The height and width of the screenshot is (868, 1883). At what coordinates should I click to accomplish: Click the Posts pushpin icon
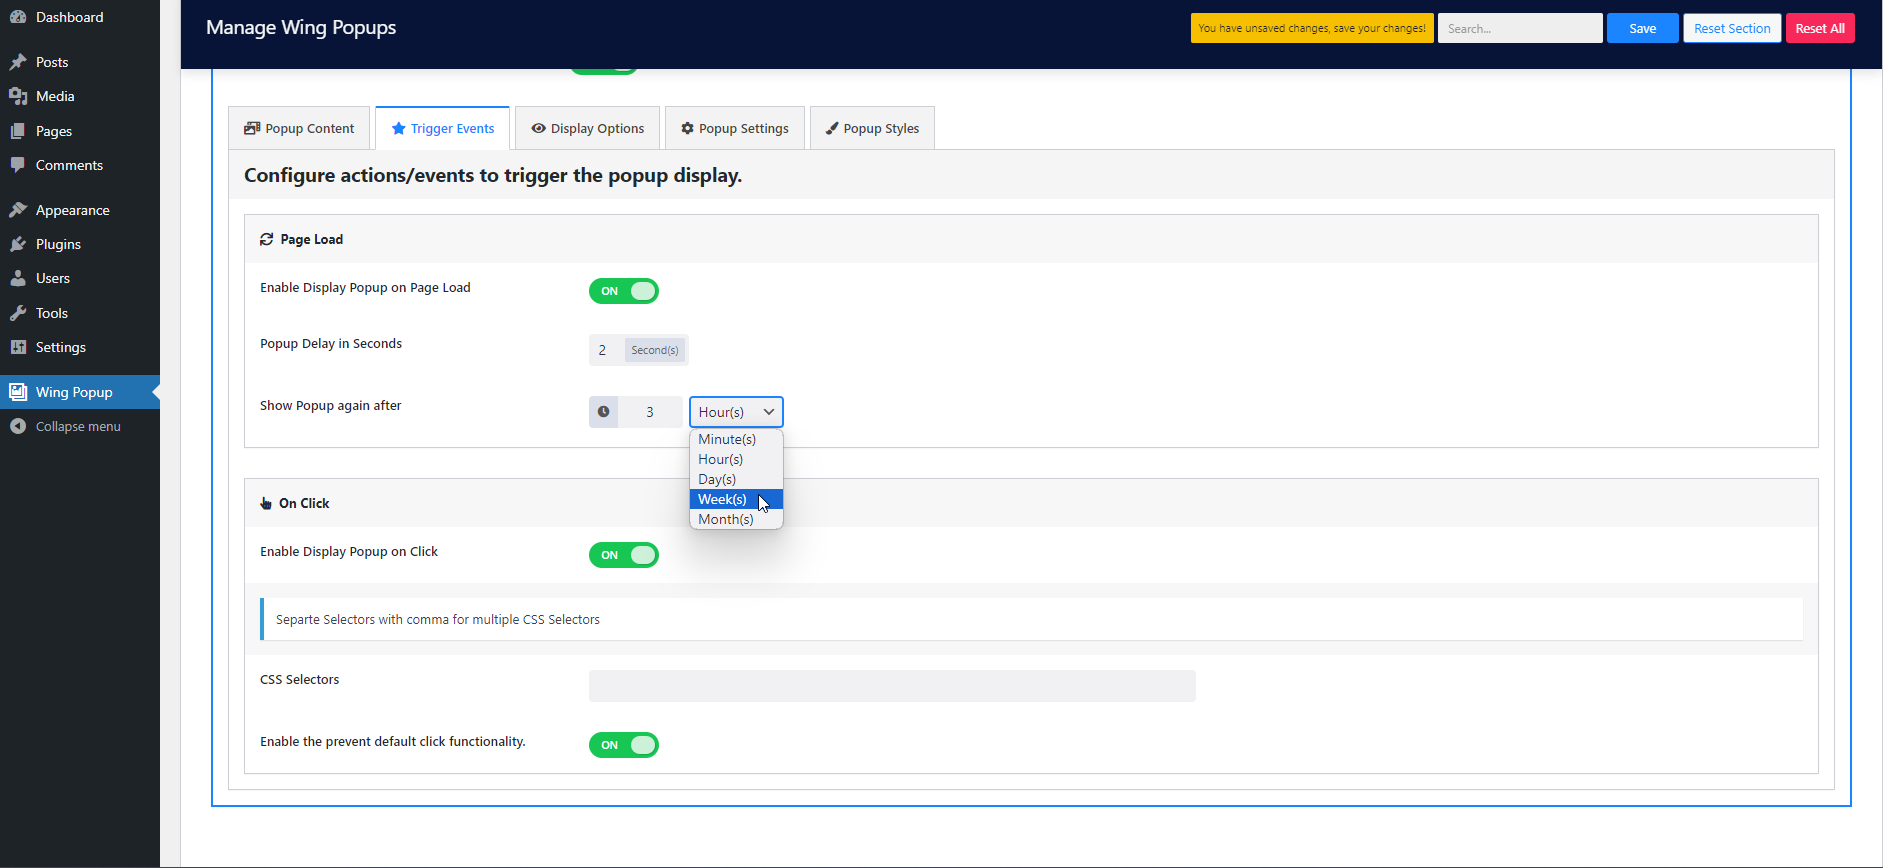click(x=18, y=62)
